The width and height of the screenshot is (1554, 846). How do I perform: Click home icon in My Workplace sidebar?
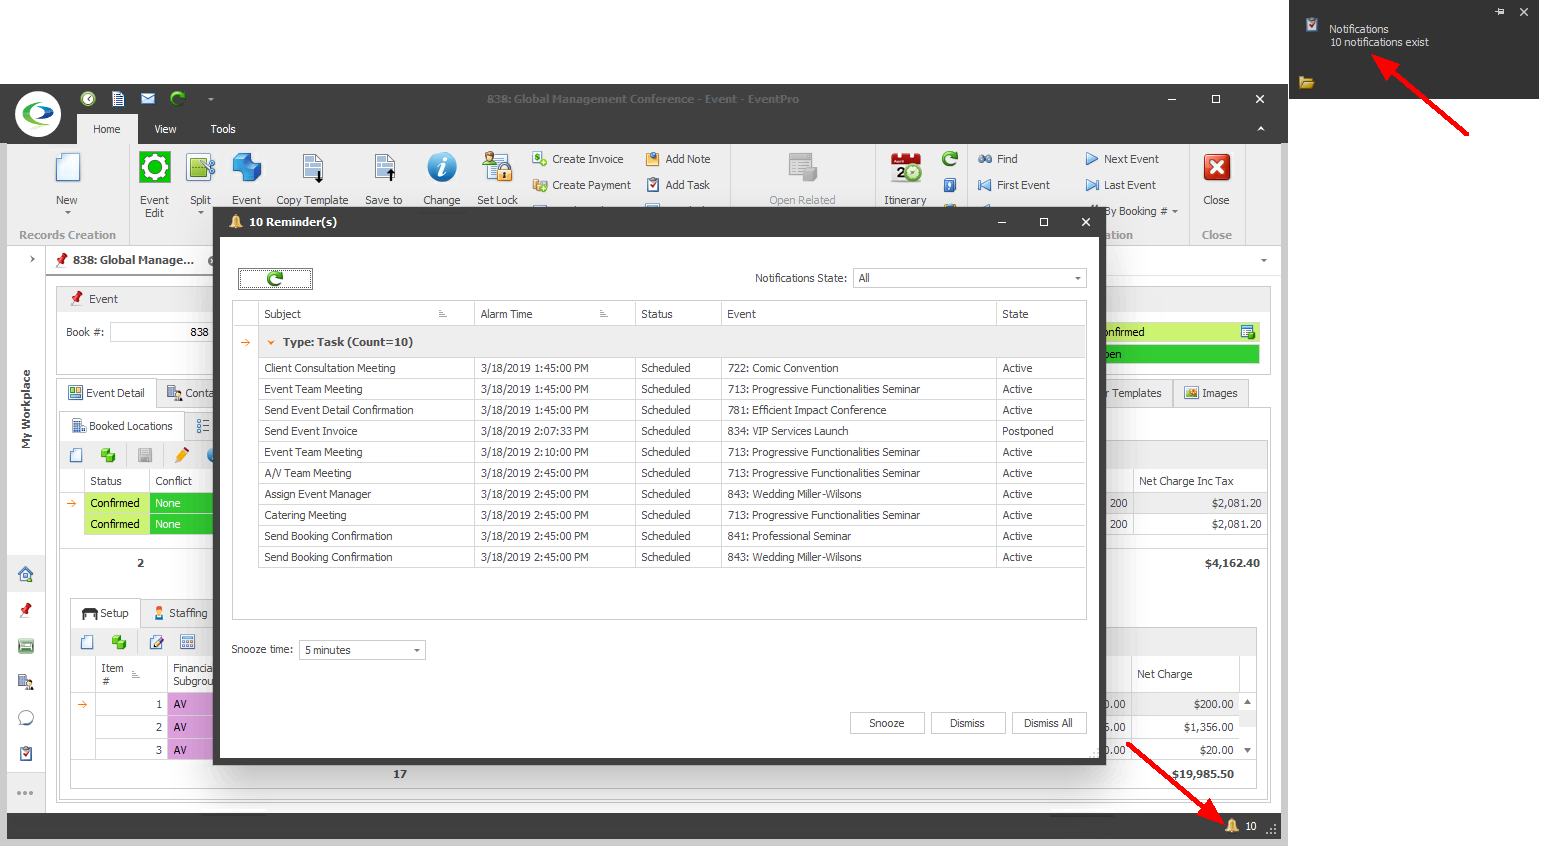pyautogui.click(x=26, y=574)
